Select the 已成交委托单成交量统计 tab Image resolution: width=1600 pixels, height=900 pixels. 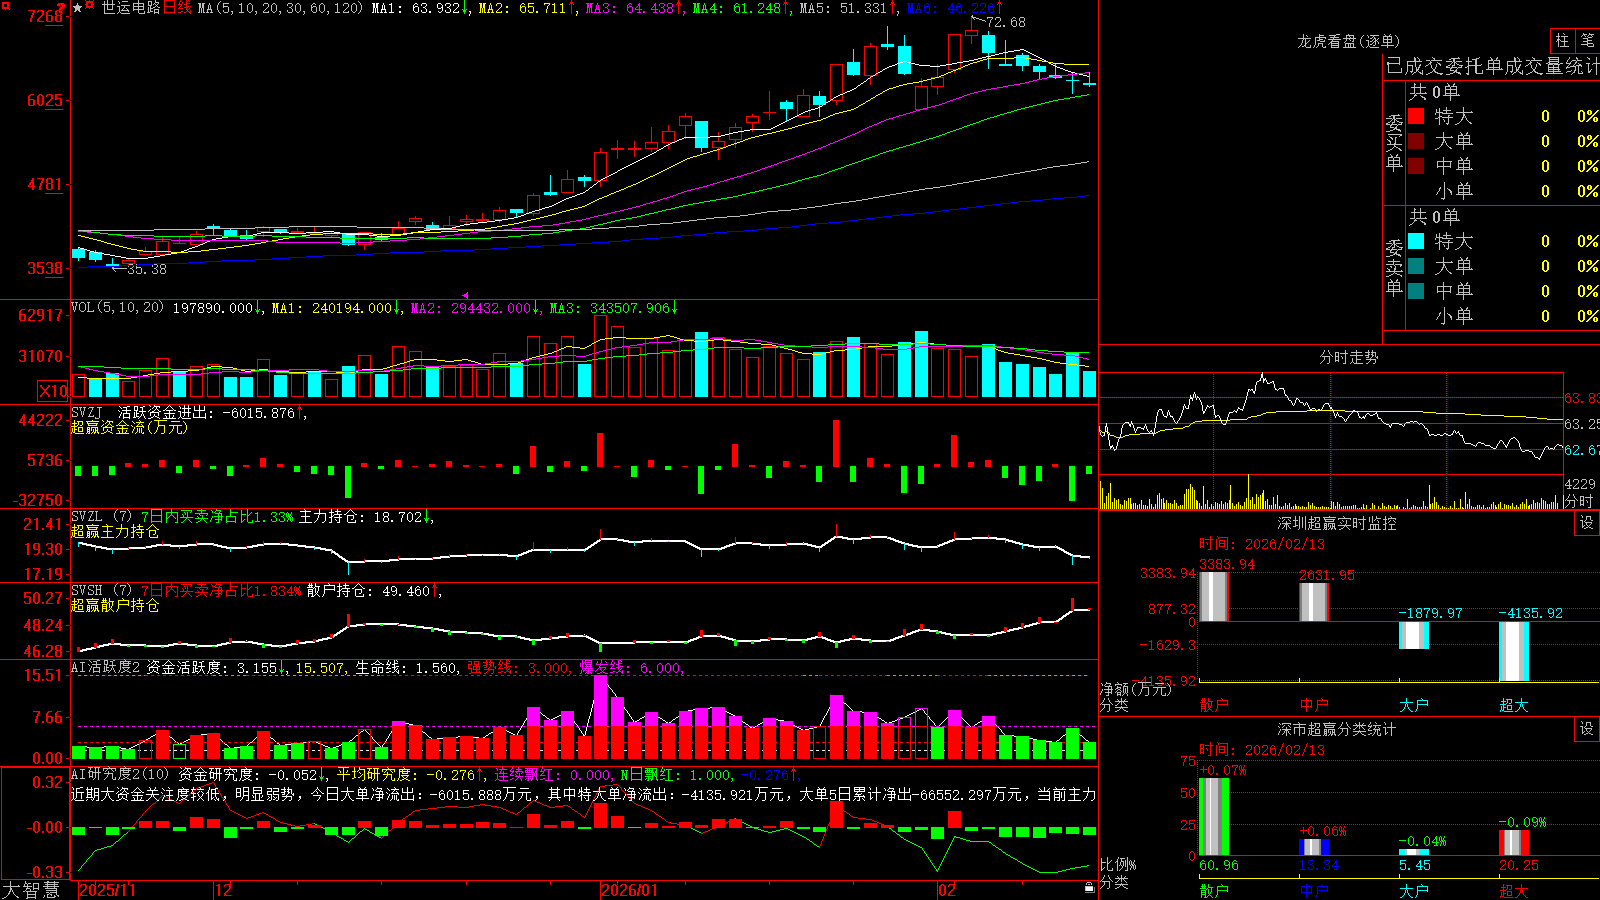click(1492, 66)
